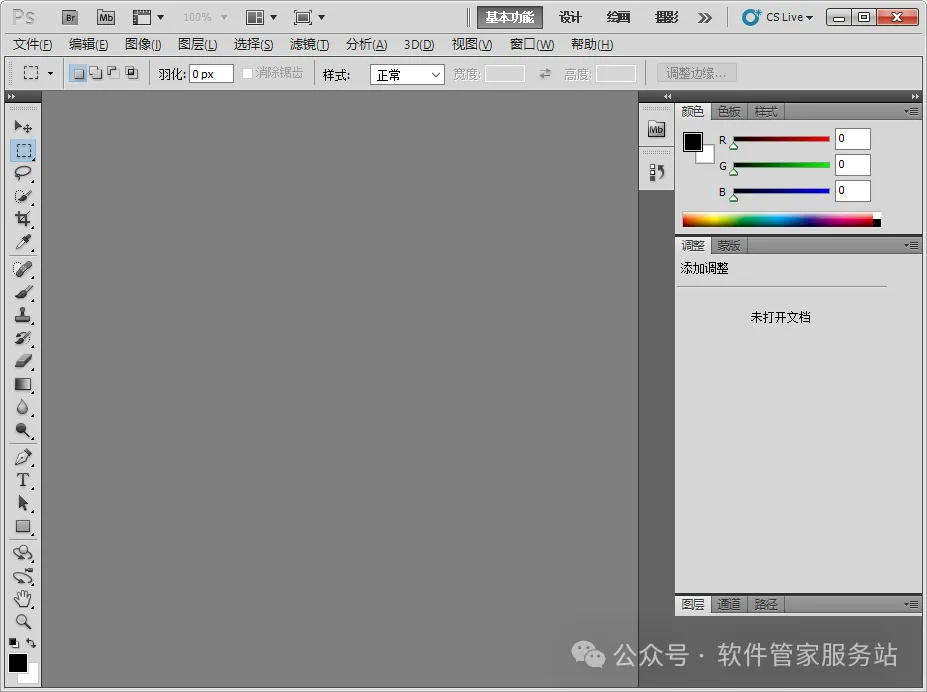Select the Gradient tool
Image resolution: width=927 pixels, height=692 pixels.
pos(23,384)
